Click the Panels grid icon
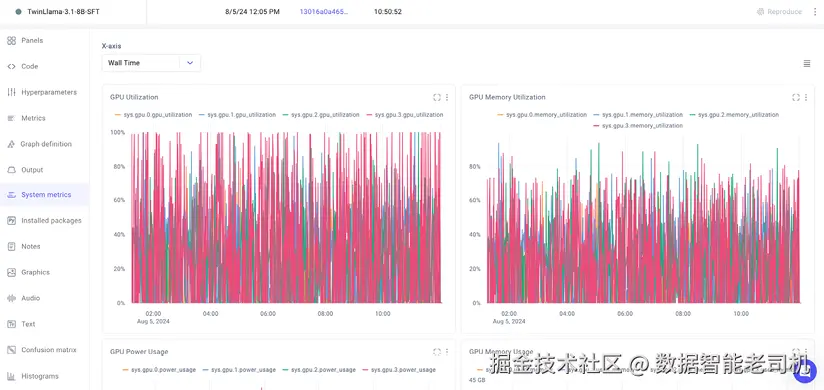The image size is (824, 390). pos(12,40)
